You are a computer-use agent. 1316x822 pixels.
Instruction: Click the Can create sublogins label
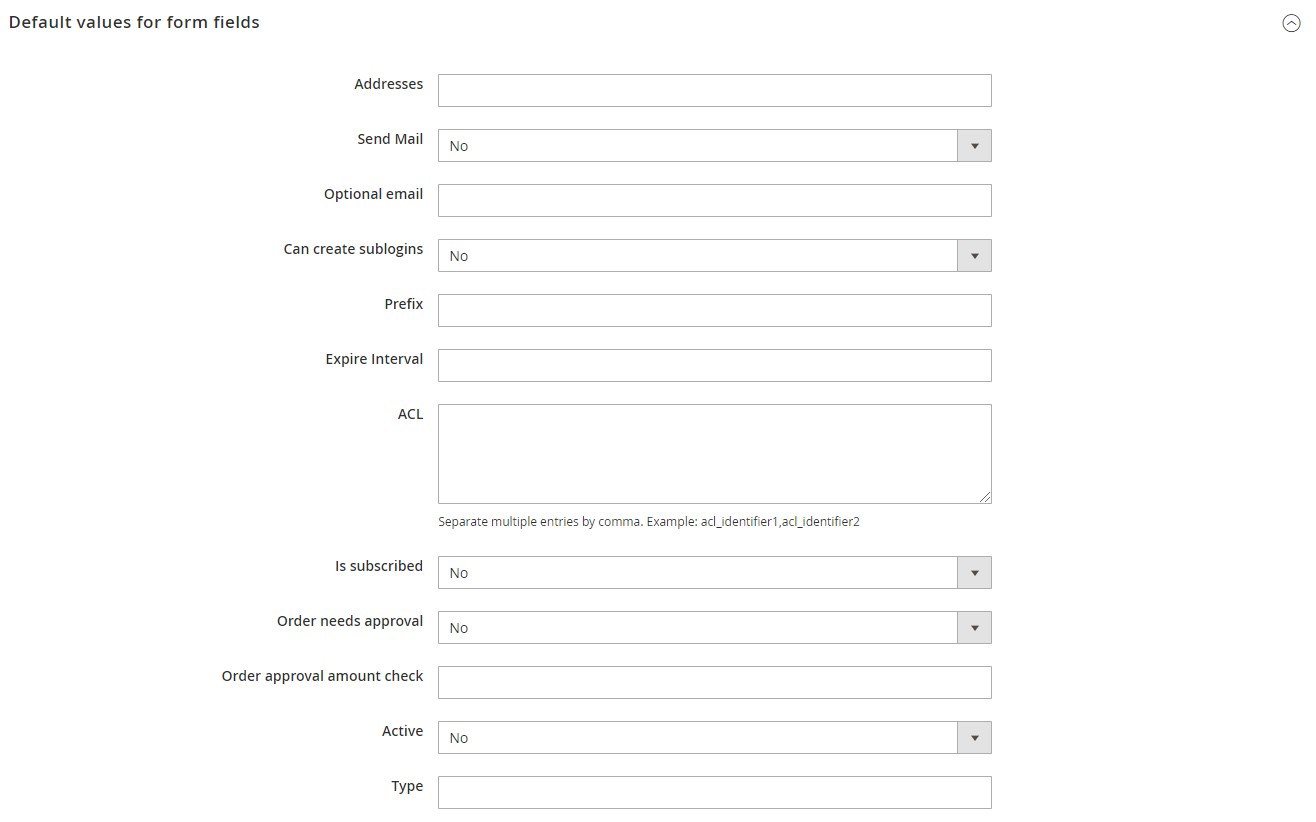coord(353,249)
